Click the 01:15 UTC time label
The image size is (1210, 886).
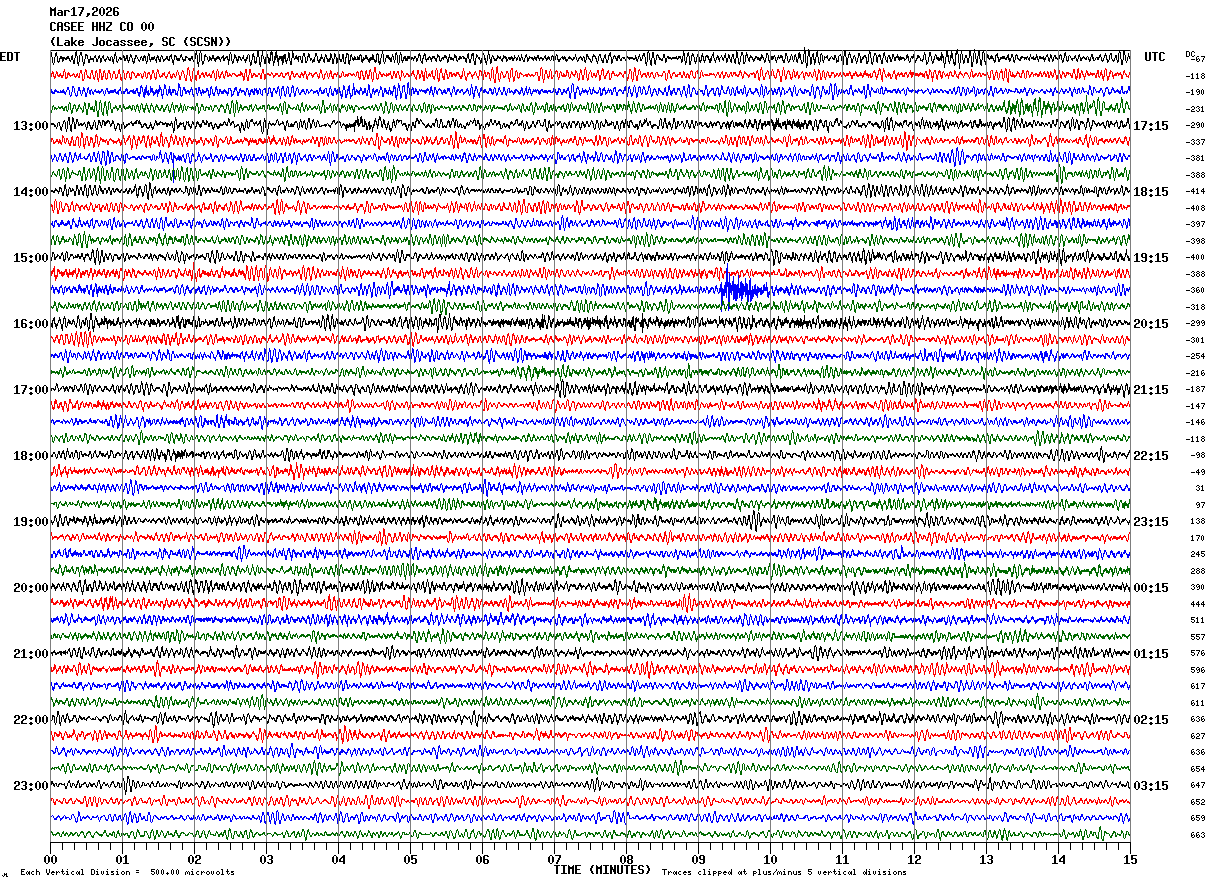click(x=1151, y=654)
